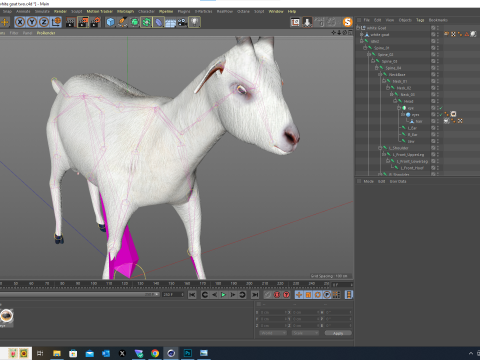The width and height of the screenshot is (480, 360).
Task: Open the purple deformer objects icon
Action: coord(158,22)
